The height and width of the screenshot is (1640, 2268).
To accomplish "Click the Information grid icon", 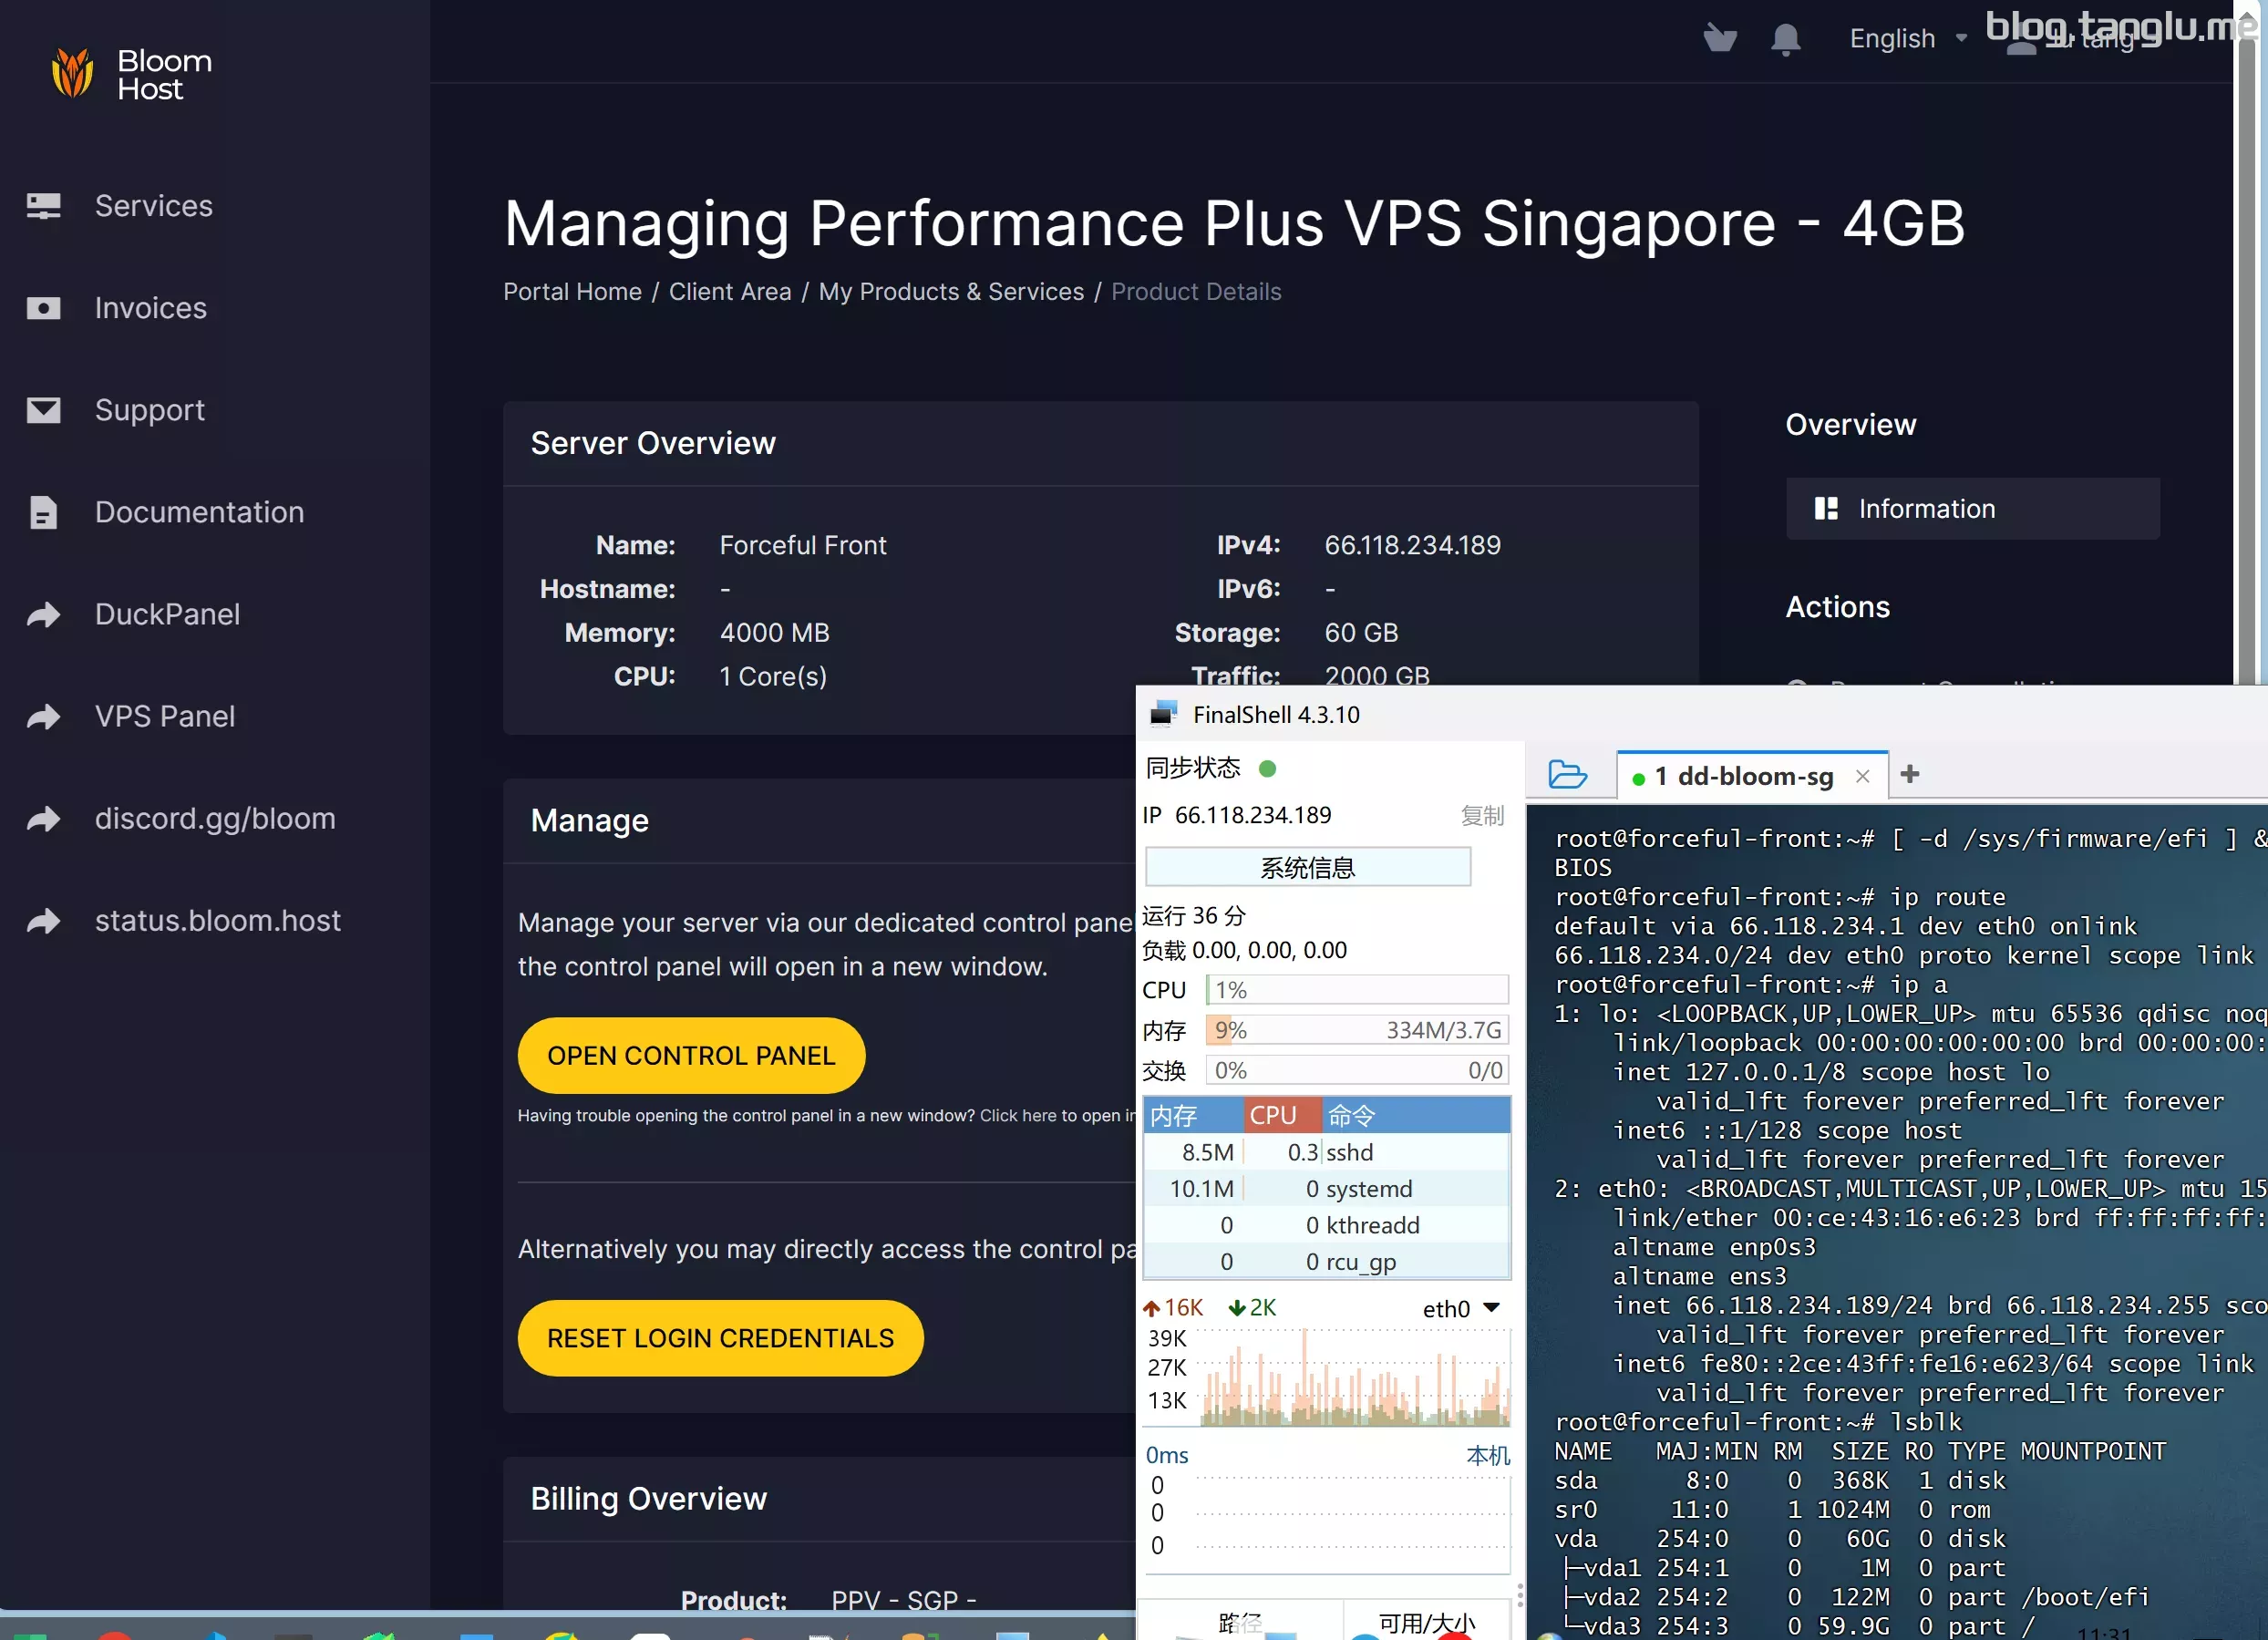I will point(1826,508).
